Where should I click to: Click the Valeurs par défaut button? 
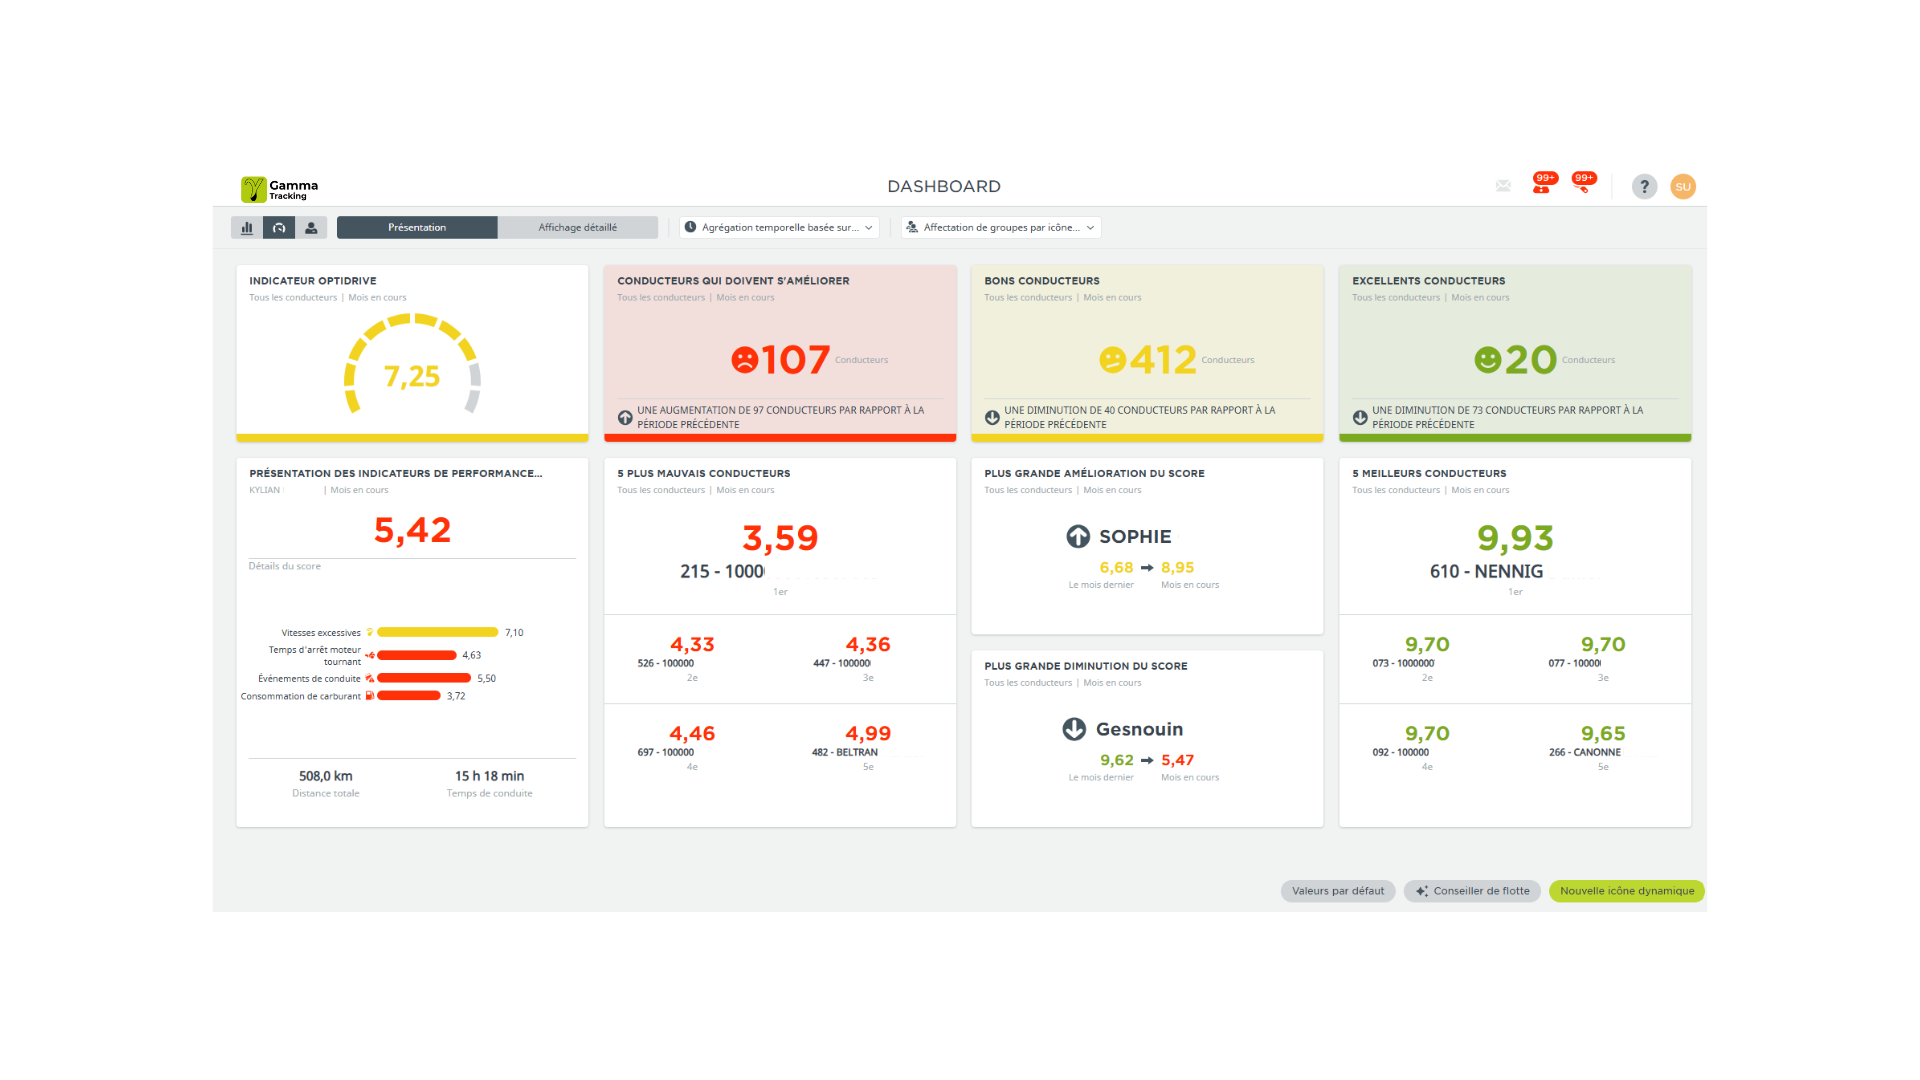pos(1337,891)
